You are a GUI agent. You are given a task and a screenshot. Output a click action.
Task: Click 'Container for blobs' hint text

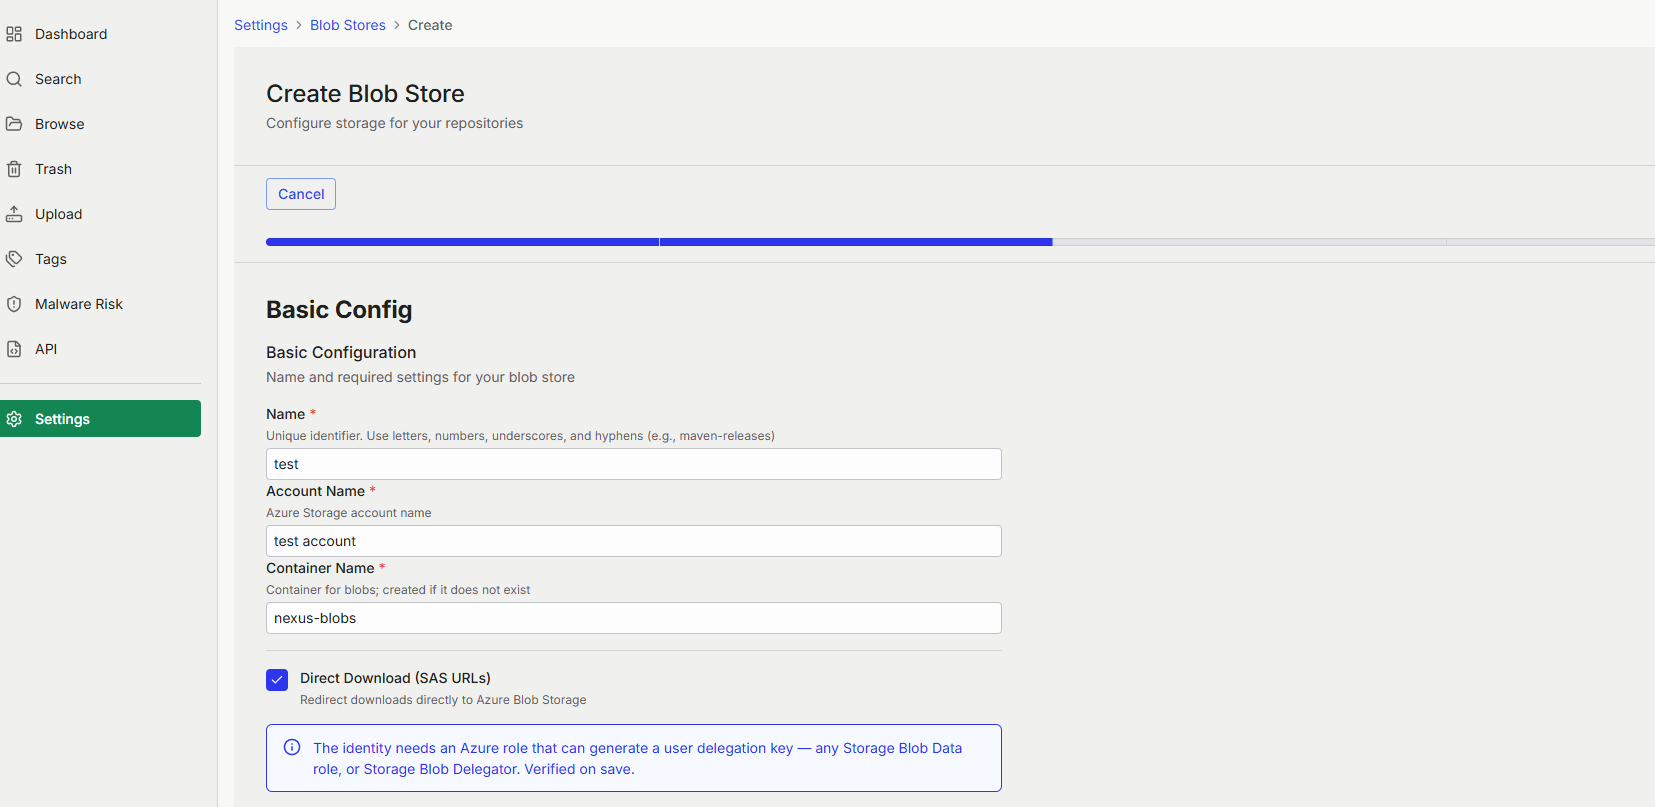tap(398, 590)
